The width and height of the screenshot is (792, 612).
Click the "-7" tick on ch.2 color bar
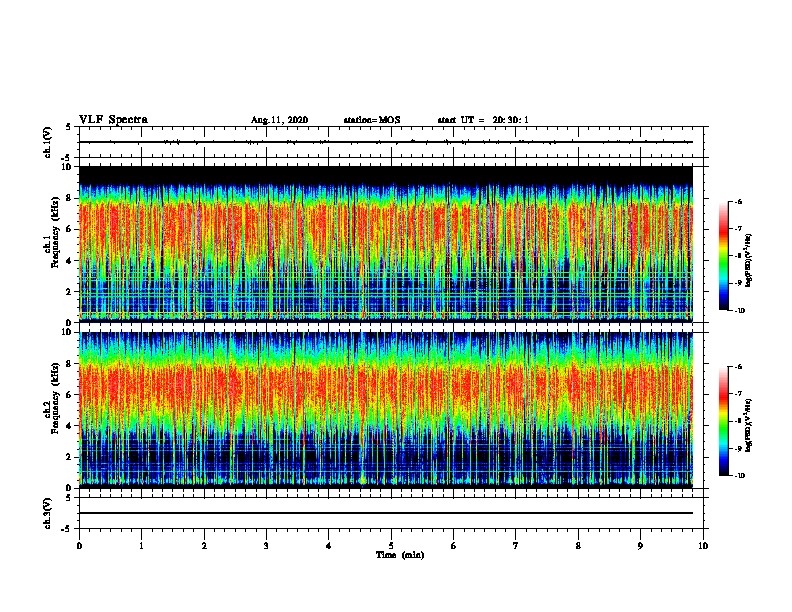click(x=737, y=394)
